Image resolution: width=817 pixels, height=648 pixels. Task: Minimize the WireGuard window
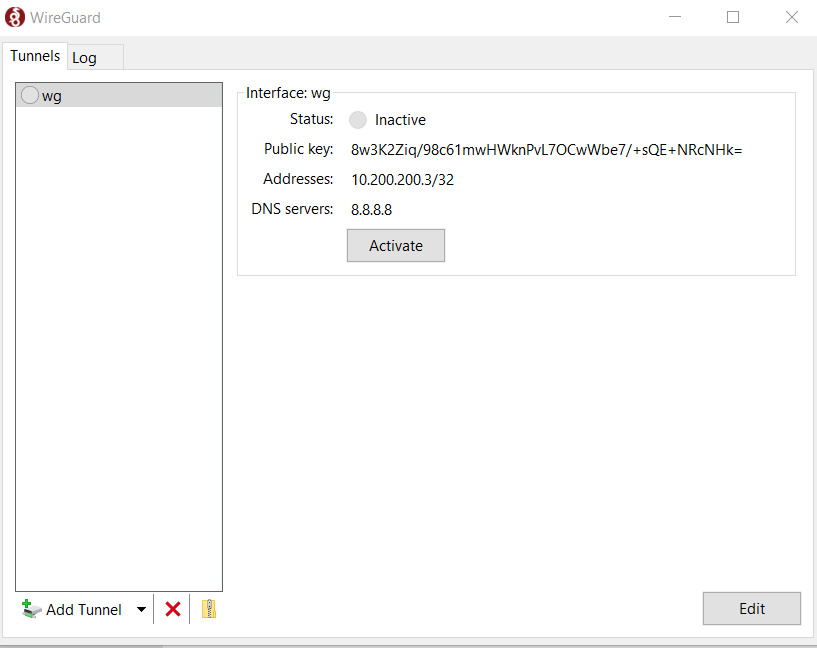pyautogui.click(x=674, y=17)
